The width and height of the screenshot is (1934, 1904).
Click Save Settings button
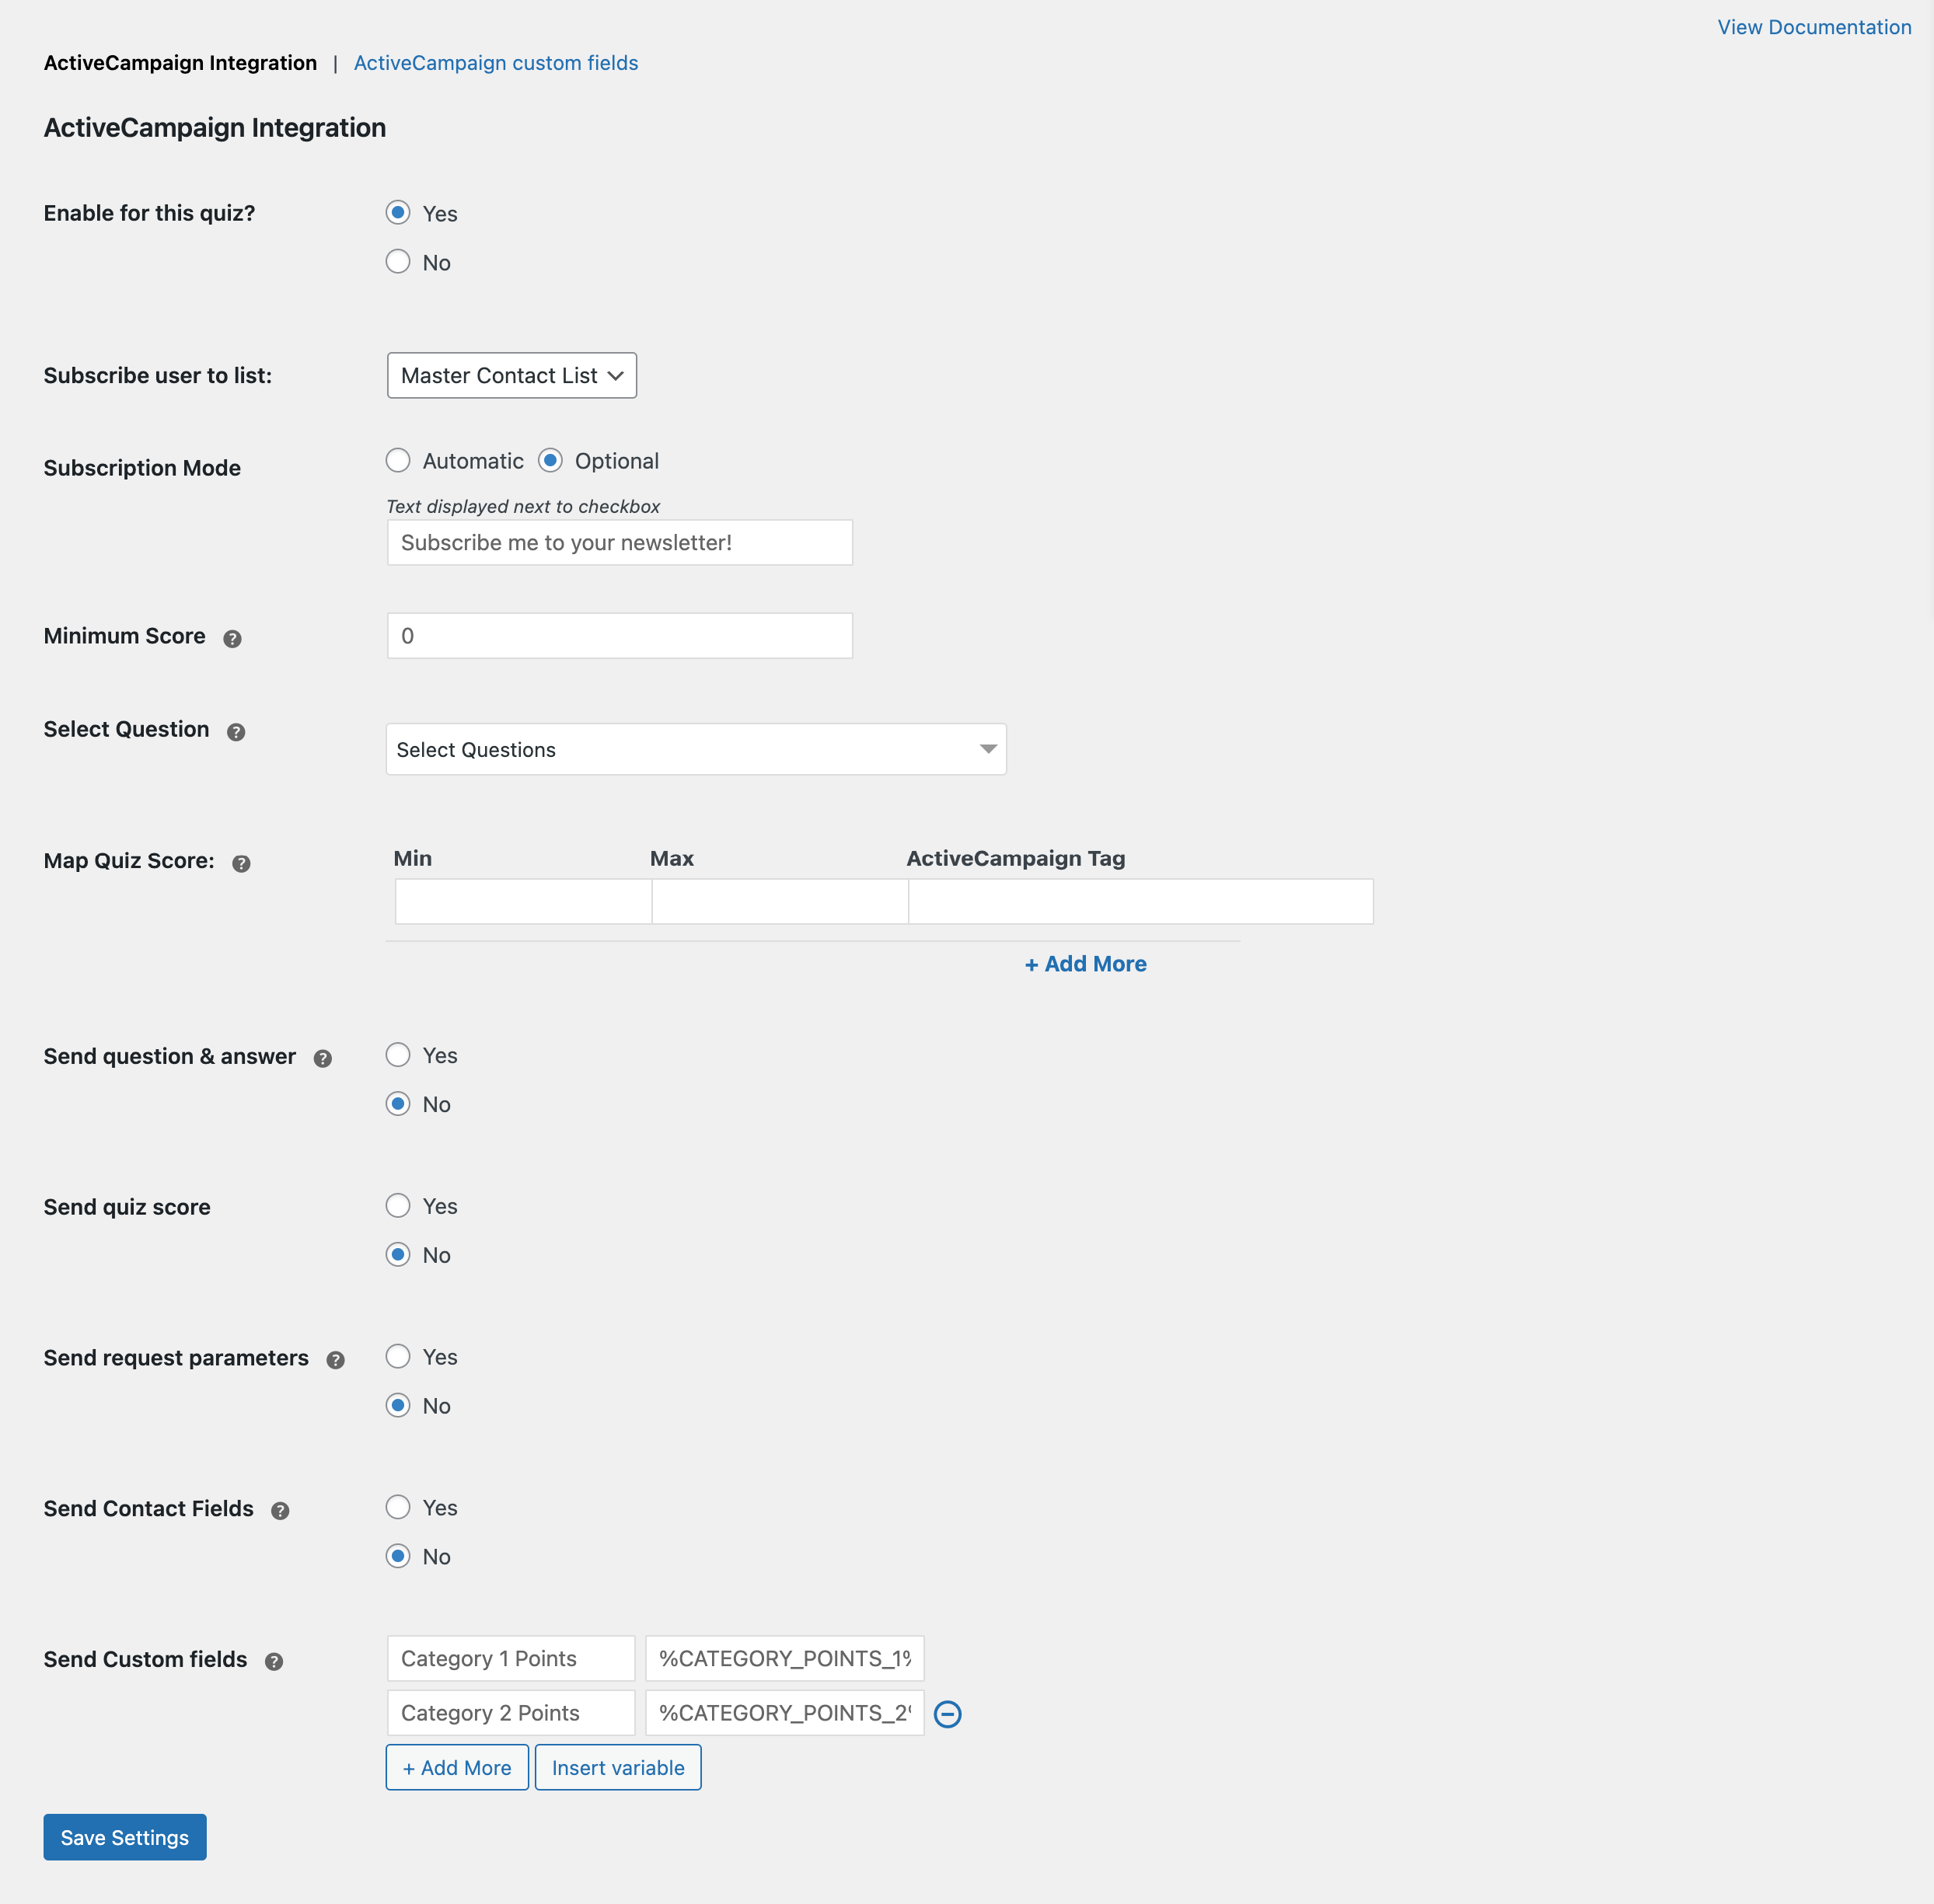click(x=124, y=1836)
